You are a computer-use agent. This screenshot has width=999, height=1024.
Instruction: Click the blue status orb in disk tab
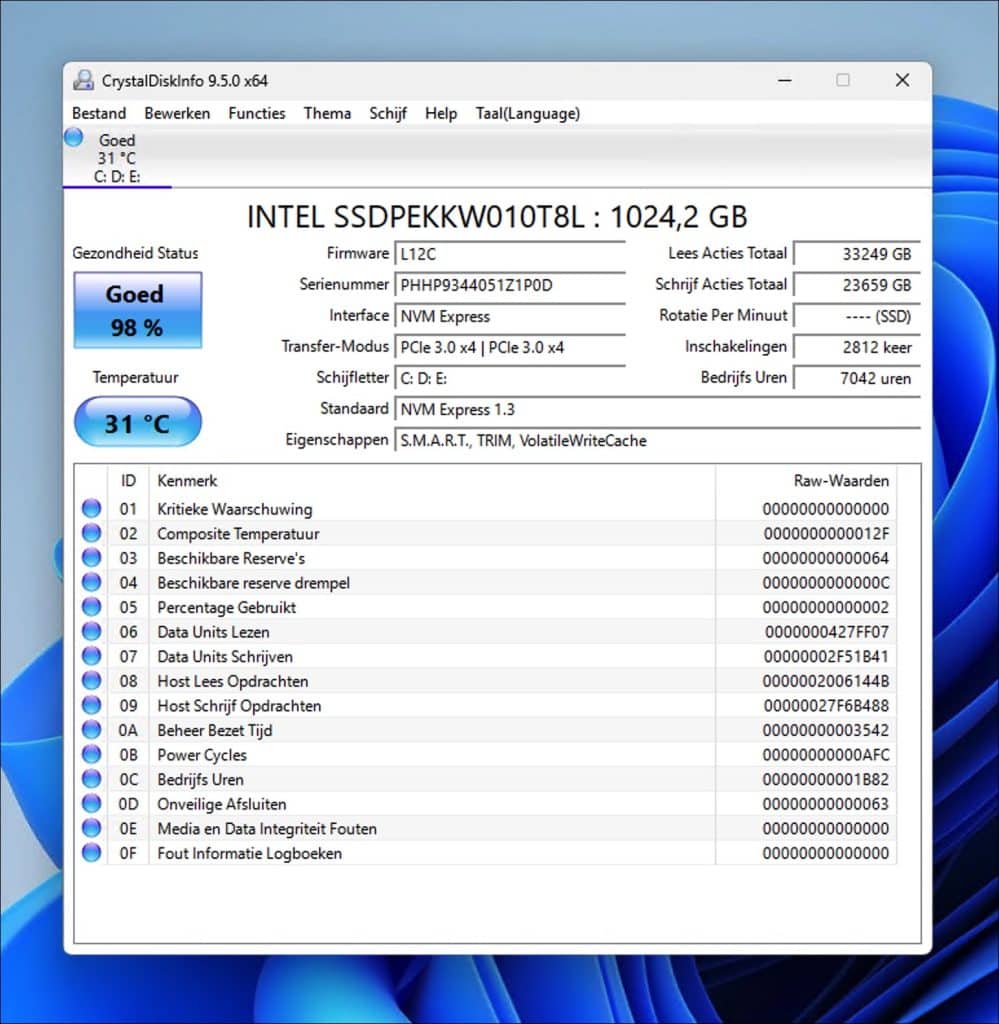74,138
